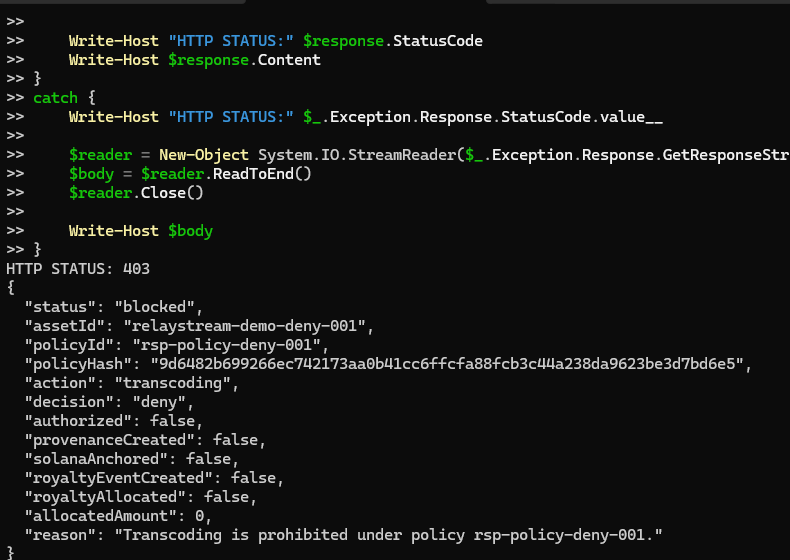Screen dimensions: 790x560
Task: Click the text "$response.StatusCode"
Action: [392, 41]
